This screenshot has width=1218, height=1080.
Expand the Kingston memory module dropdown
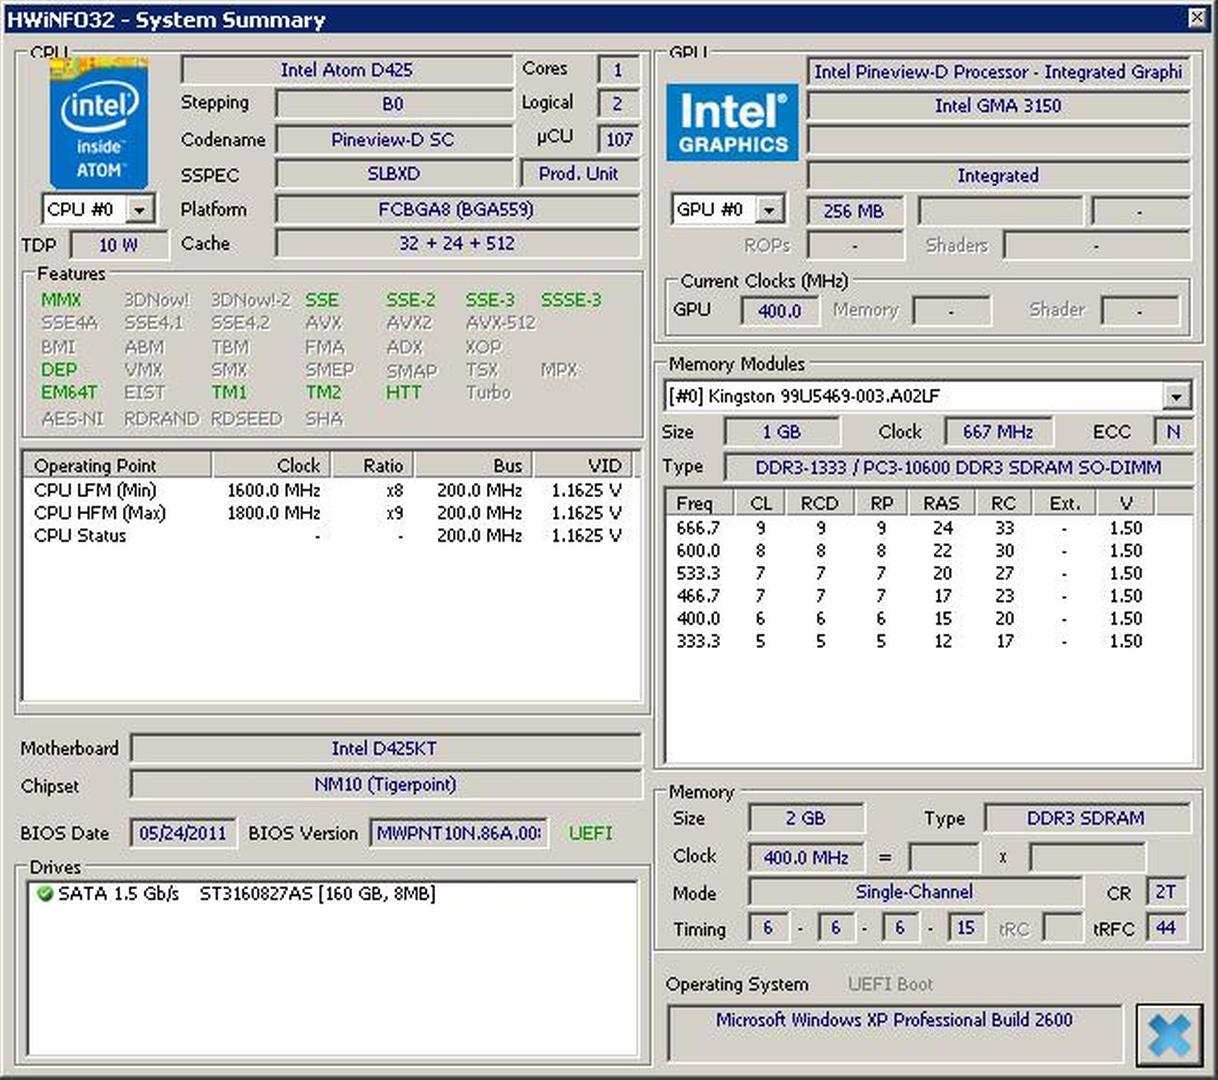tap(1177, 397)
